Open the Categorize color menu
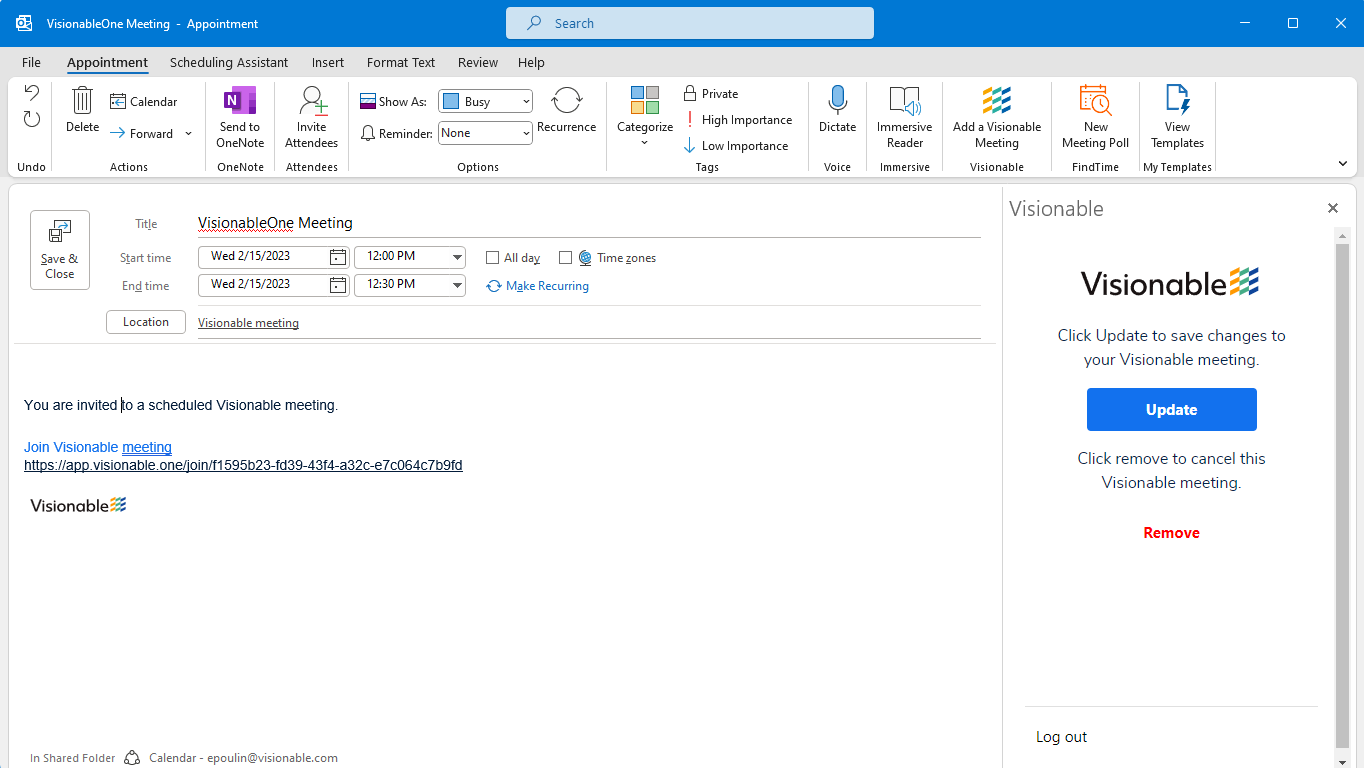The image size is (1366, 768). (x=645, y=117)
